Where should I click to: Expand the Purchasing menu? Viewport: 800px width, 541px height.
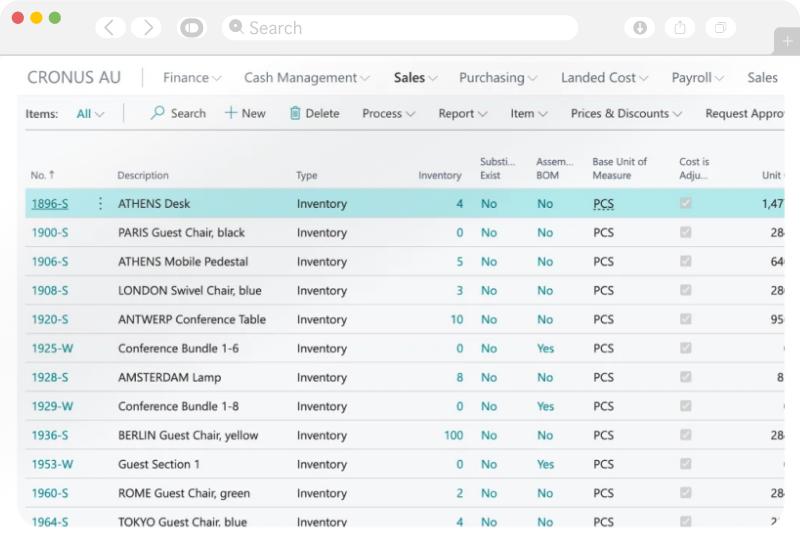click(x=497, y=78)
